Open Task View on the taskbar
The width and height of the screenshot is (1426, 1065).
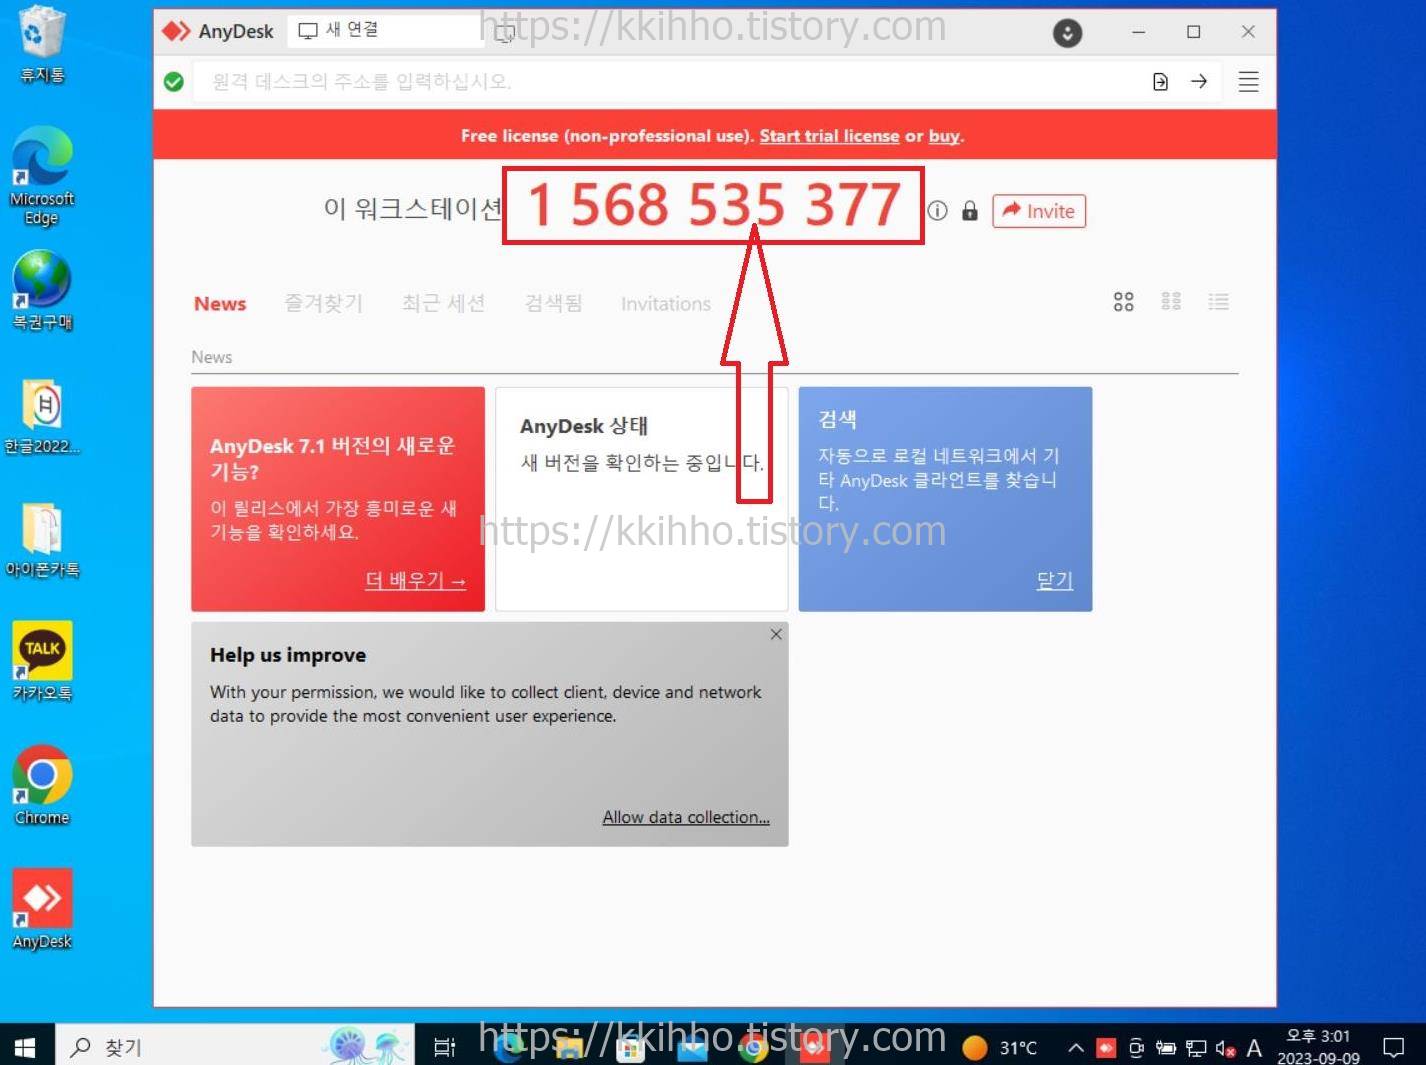444,1047
